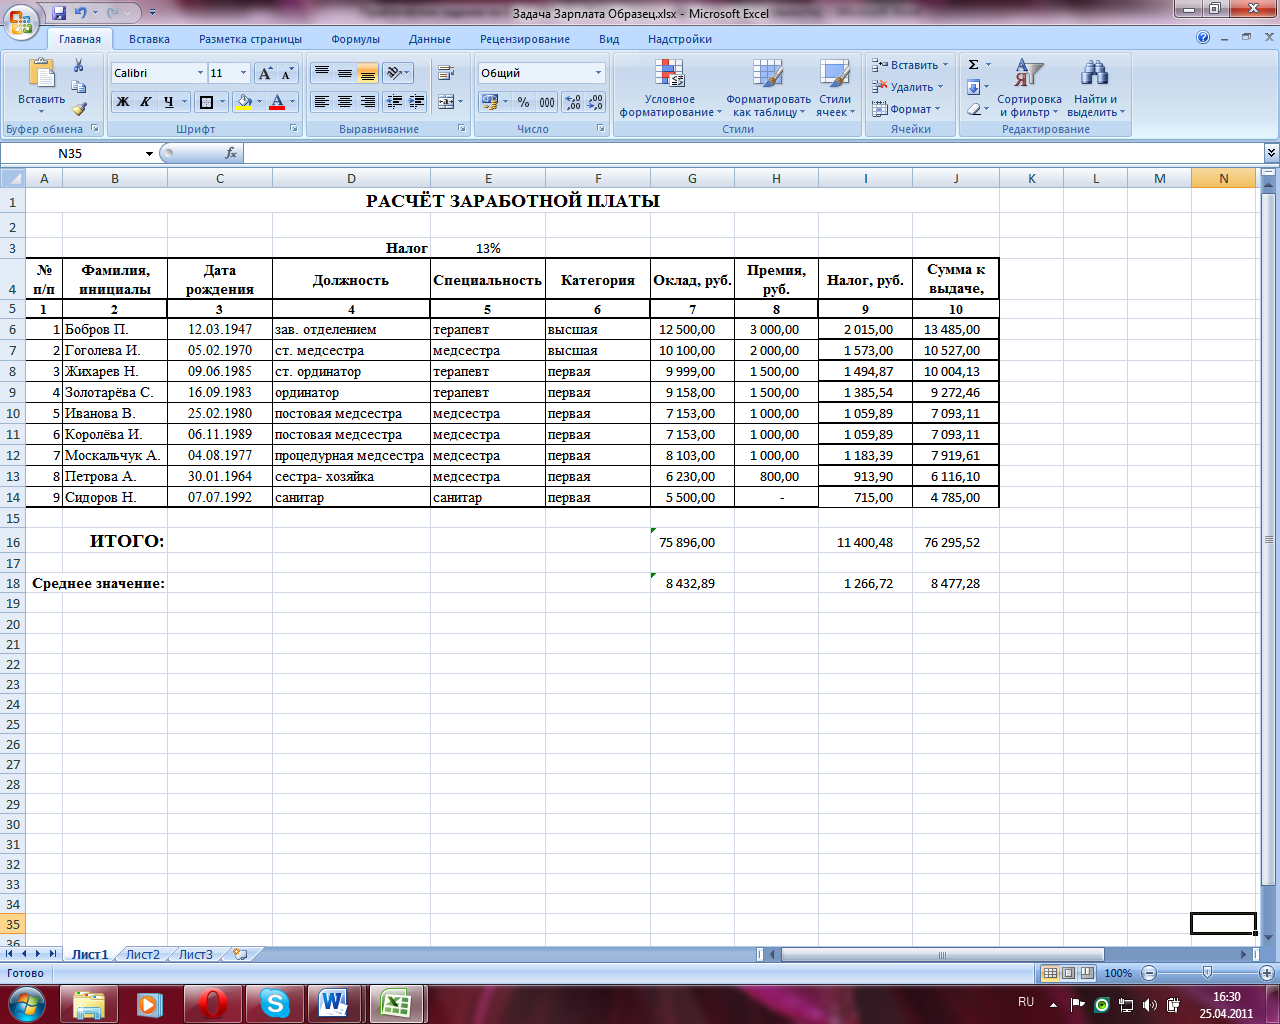Click the Decrease Decimal icon
Viewport: 1280px width, 1024px height.
(x=595, y=102)
